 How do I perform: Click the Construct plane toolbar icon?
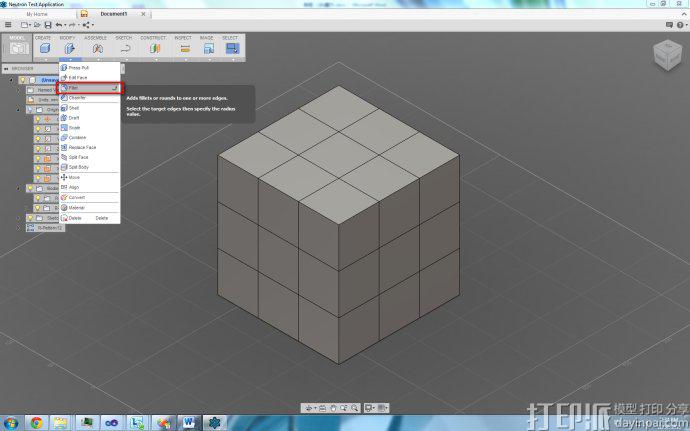tap(154, 48)
